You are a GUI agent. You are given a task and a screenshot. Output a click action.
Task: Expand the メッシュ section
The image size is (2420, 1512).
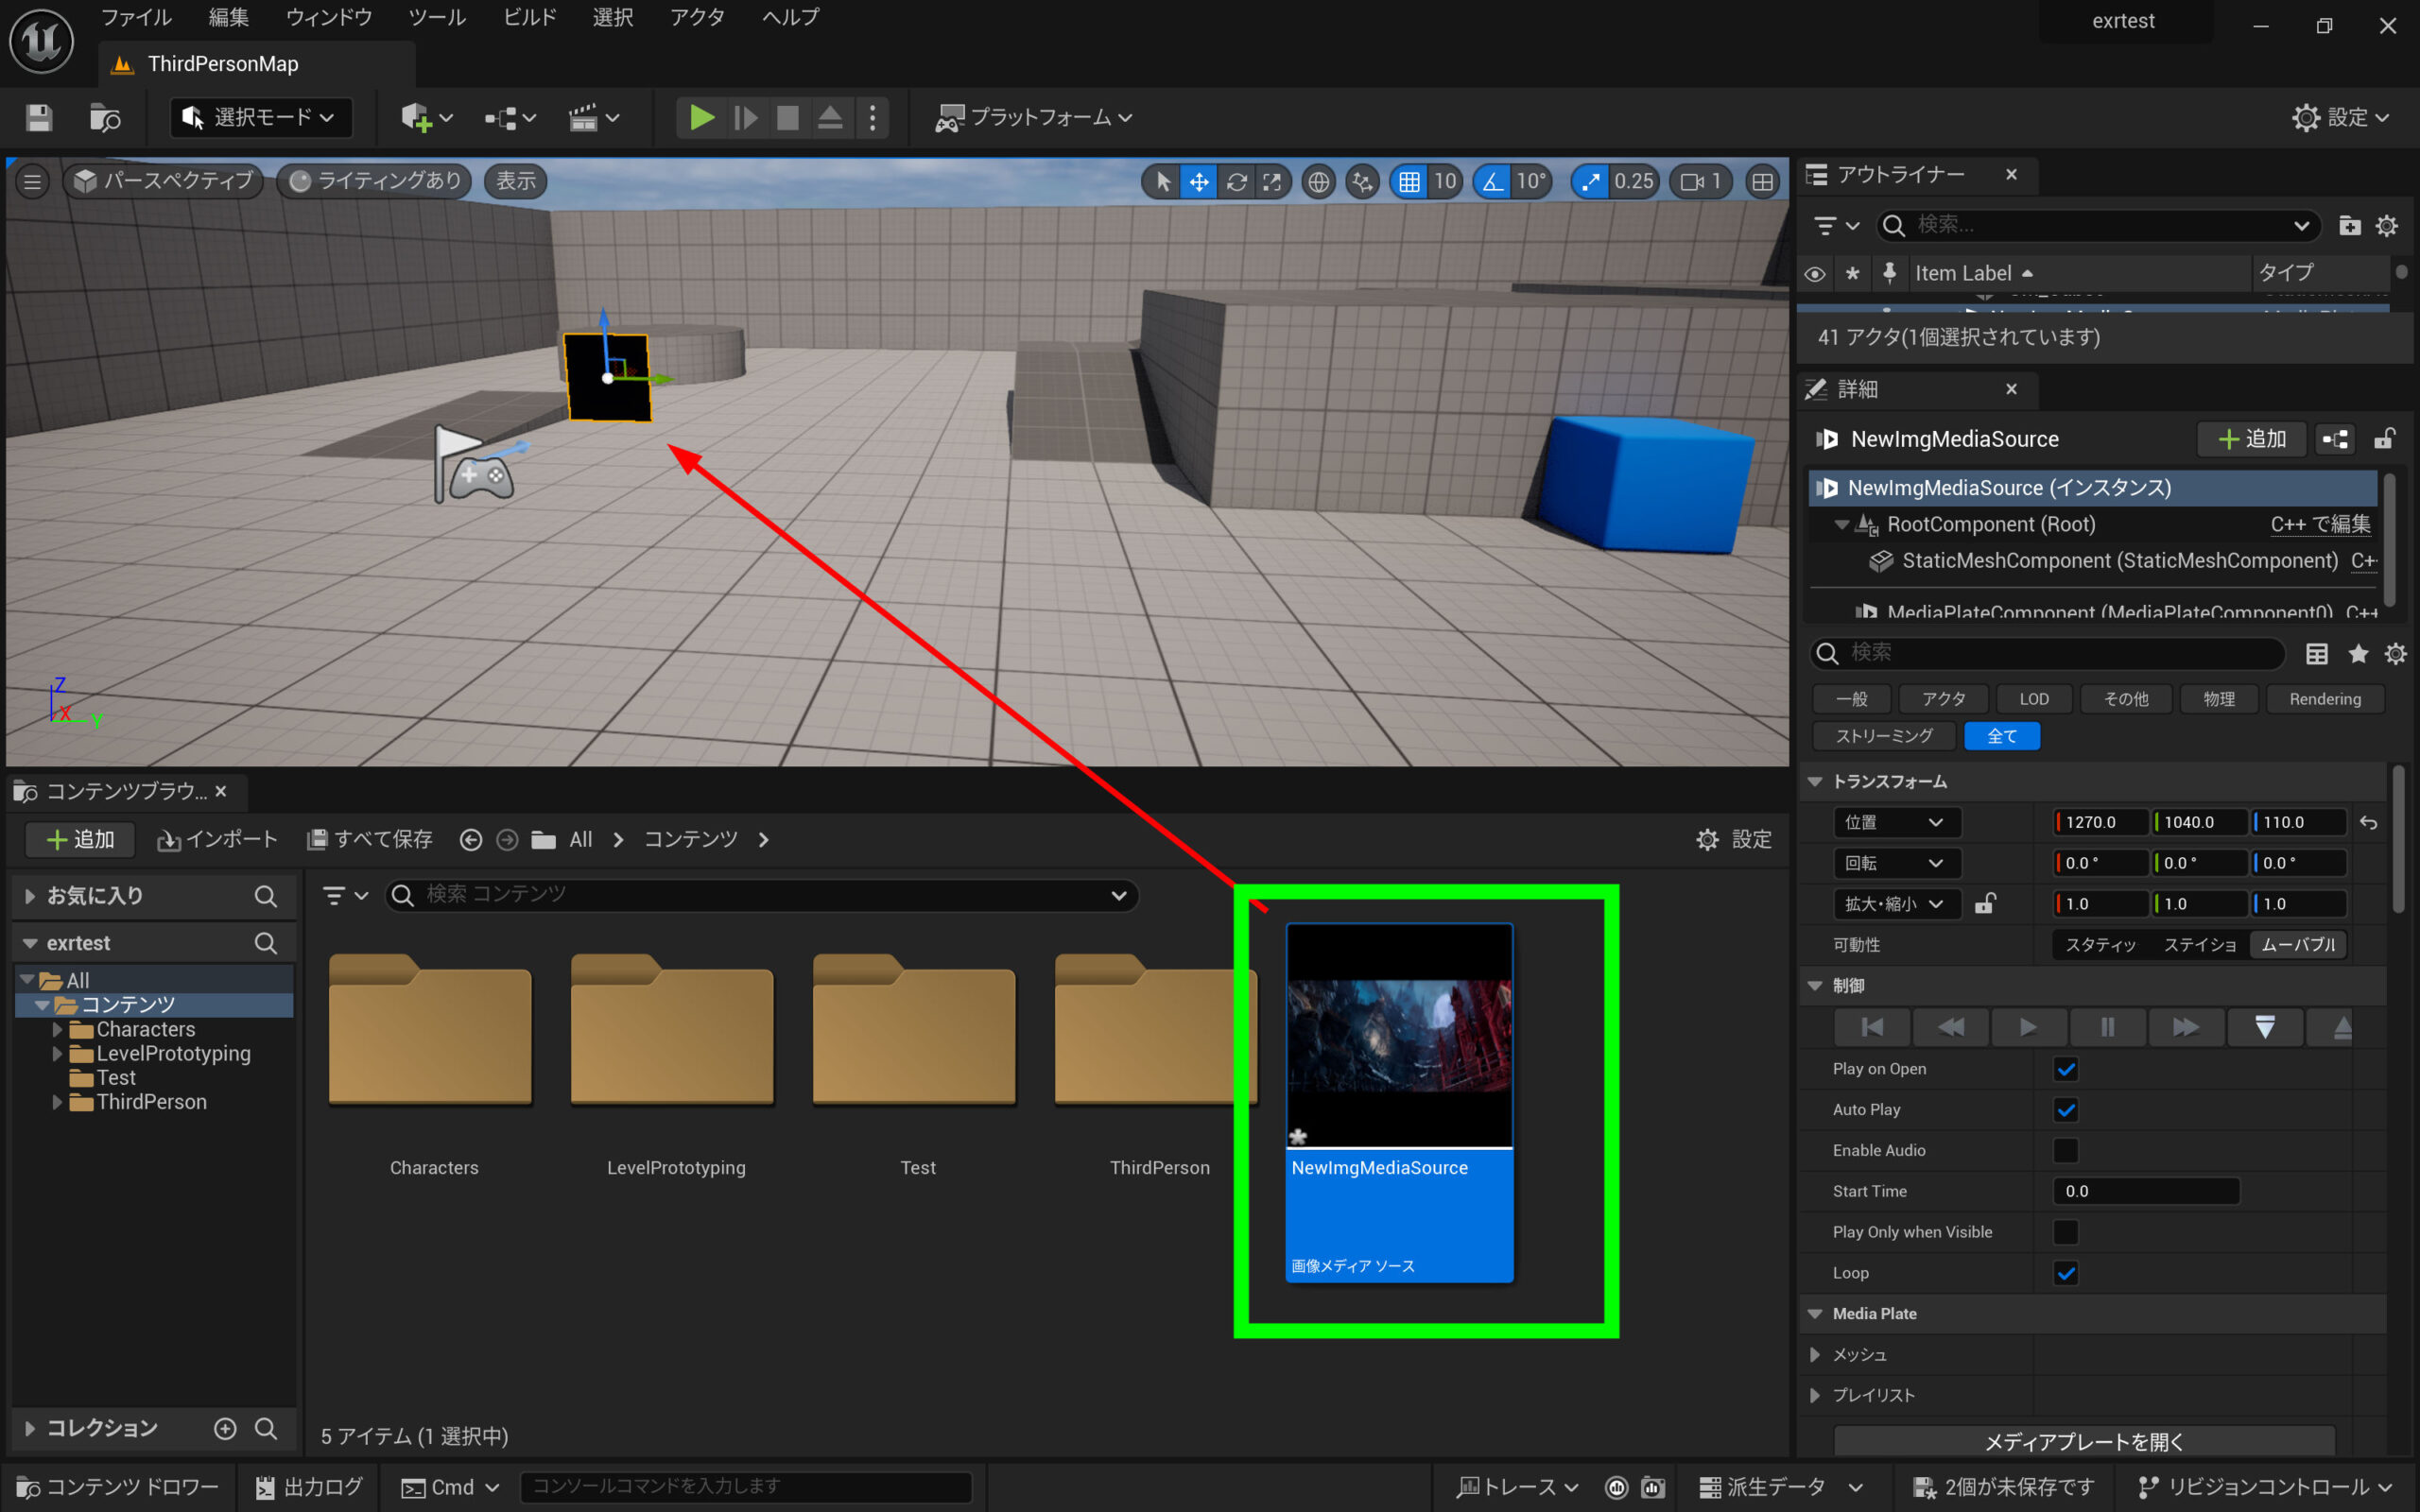point(1815,1355)
